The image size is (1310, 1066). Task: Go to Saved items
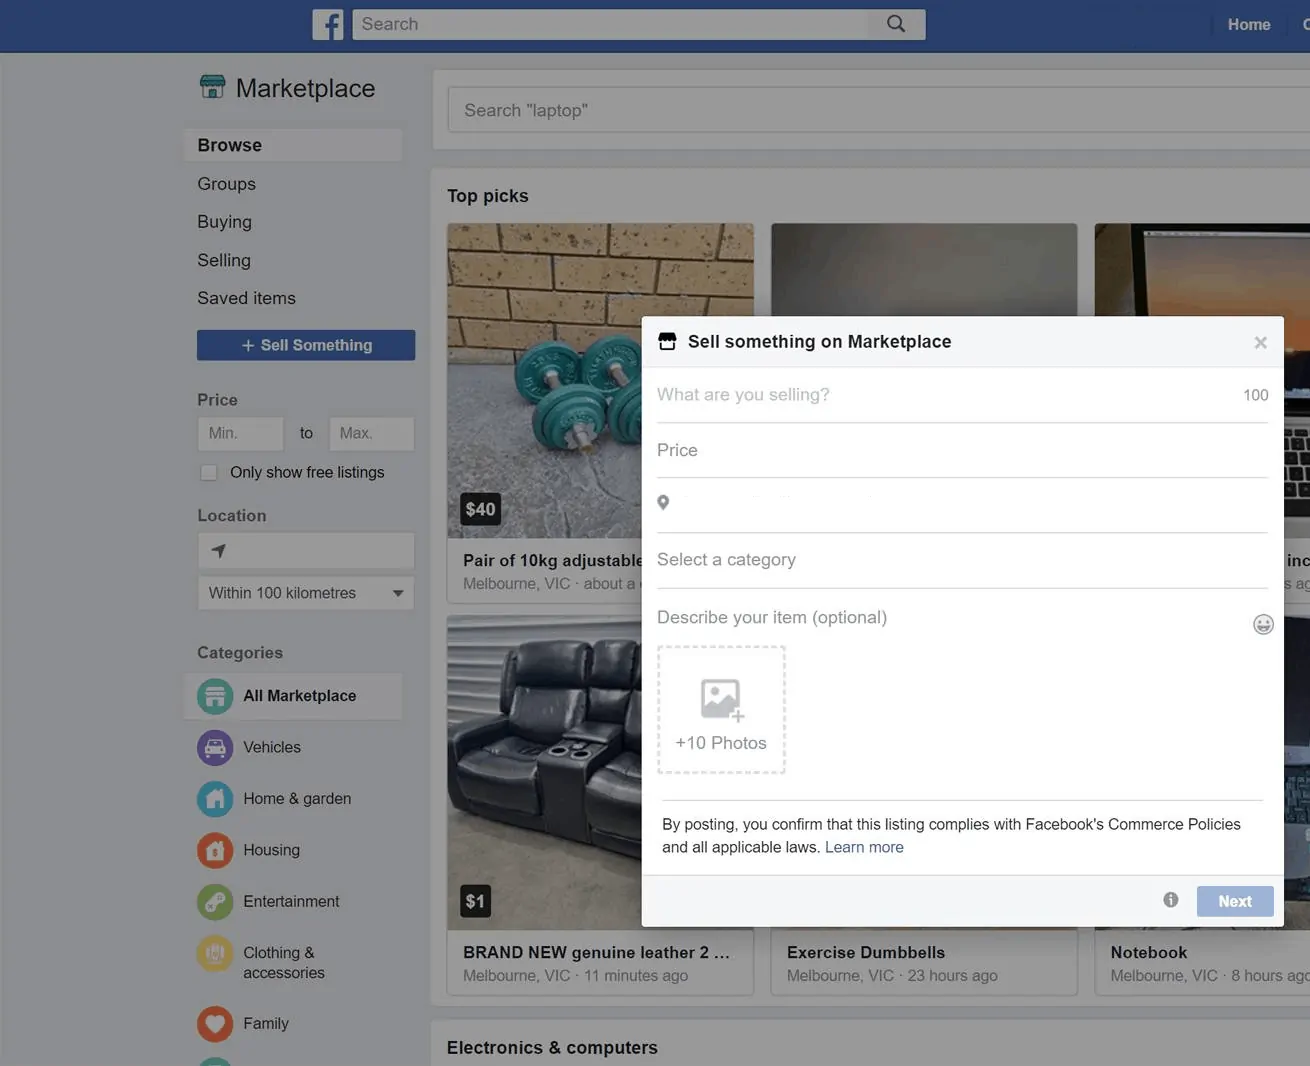246,298
